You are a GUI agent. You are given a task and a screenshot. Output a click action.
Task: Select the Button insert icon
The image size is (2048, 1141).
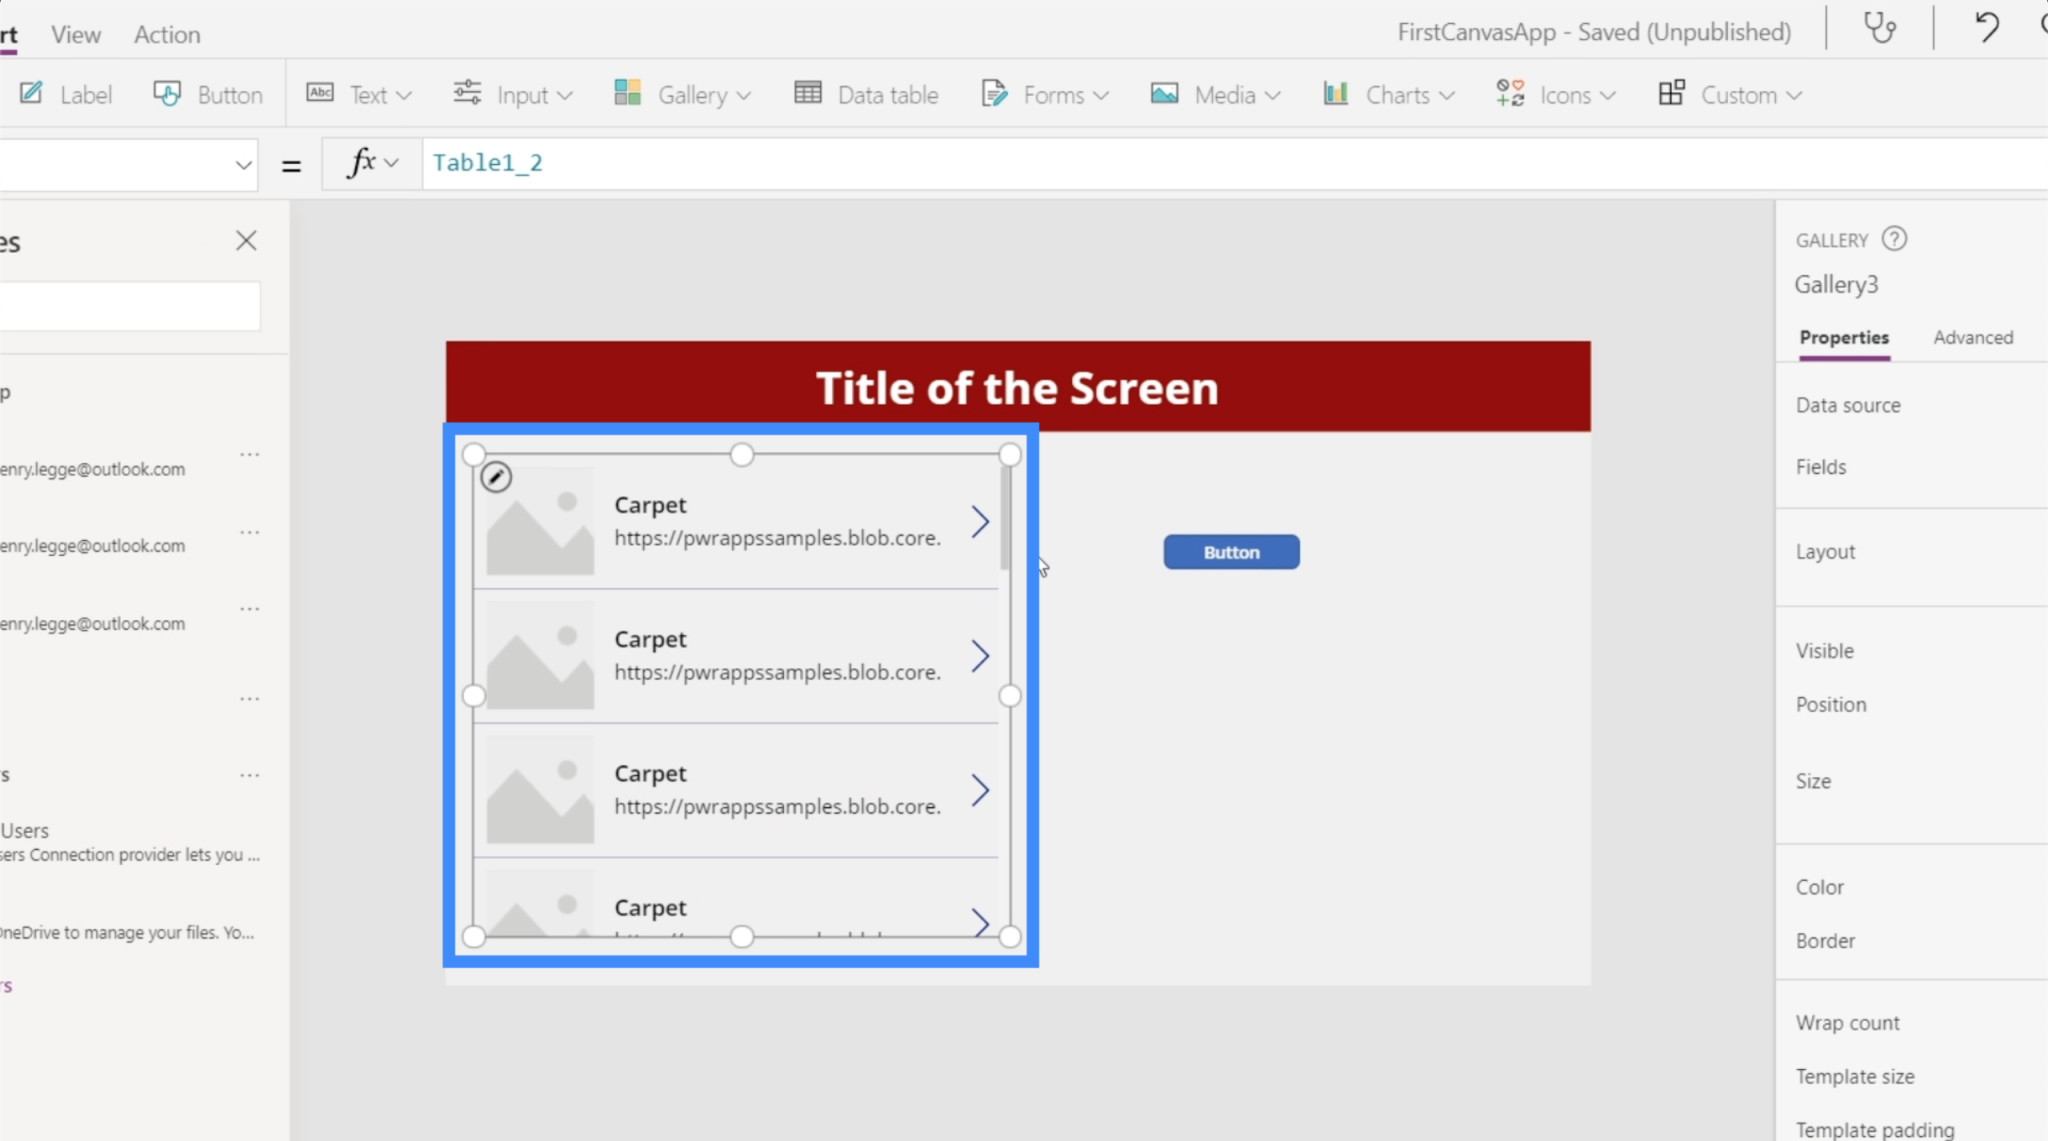(x=167, y=94)
